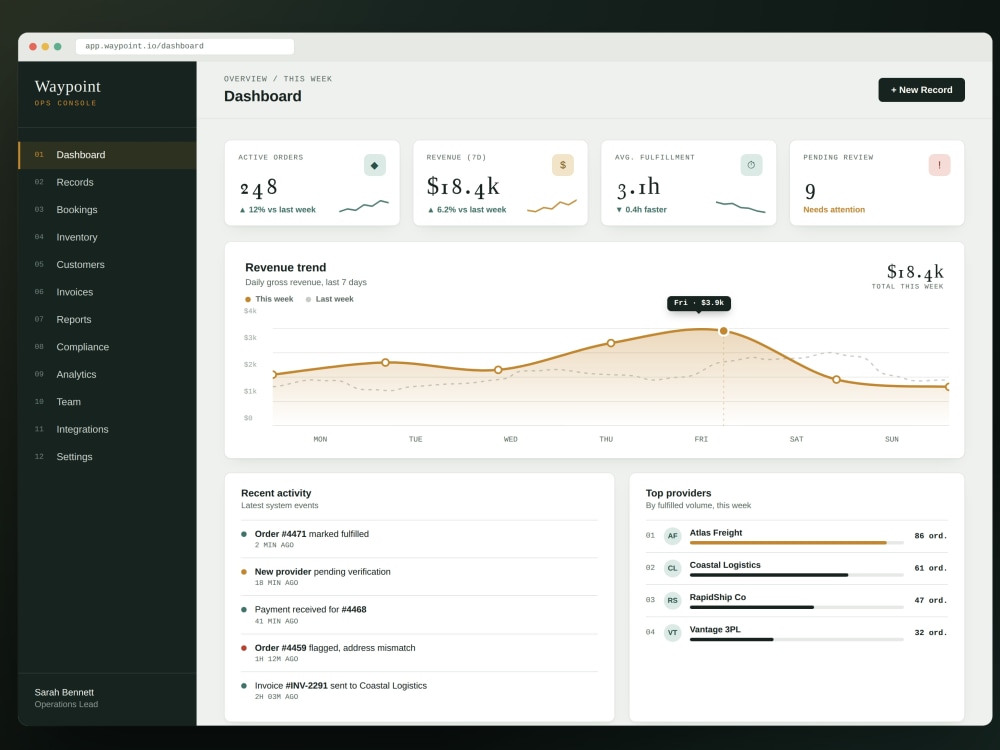Screen dimensions: 1000x750
Task: Click Coastal Logistics volume progress bar
Action: point(797,575)
